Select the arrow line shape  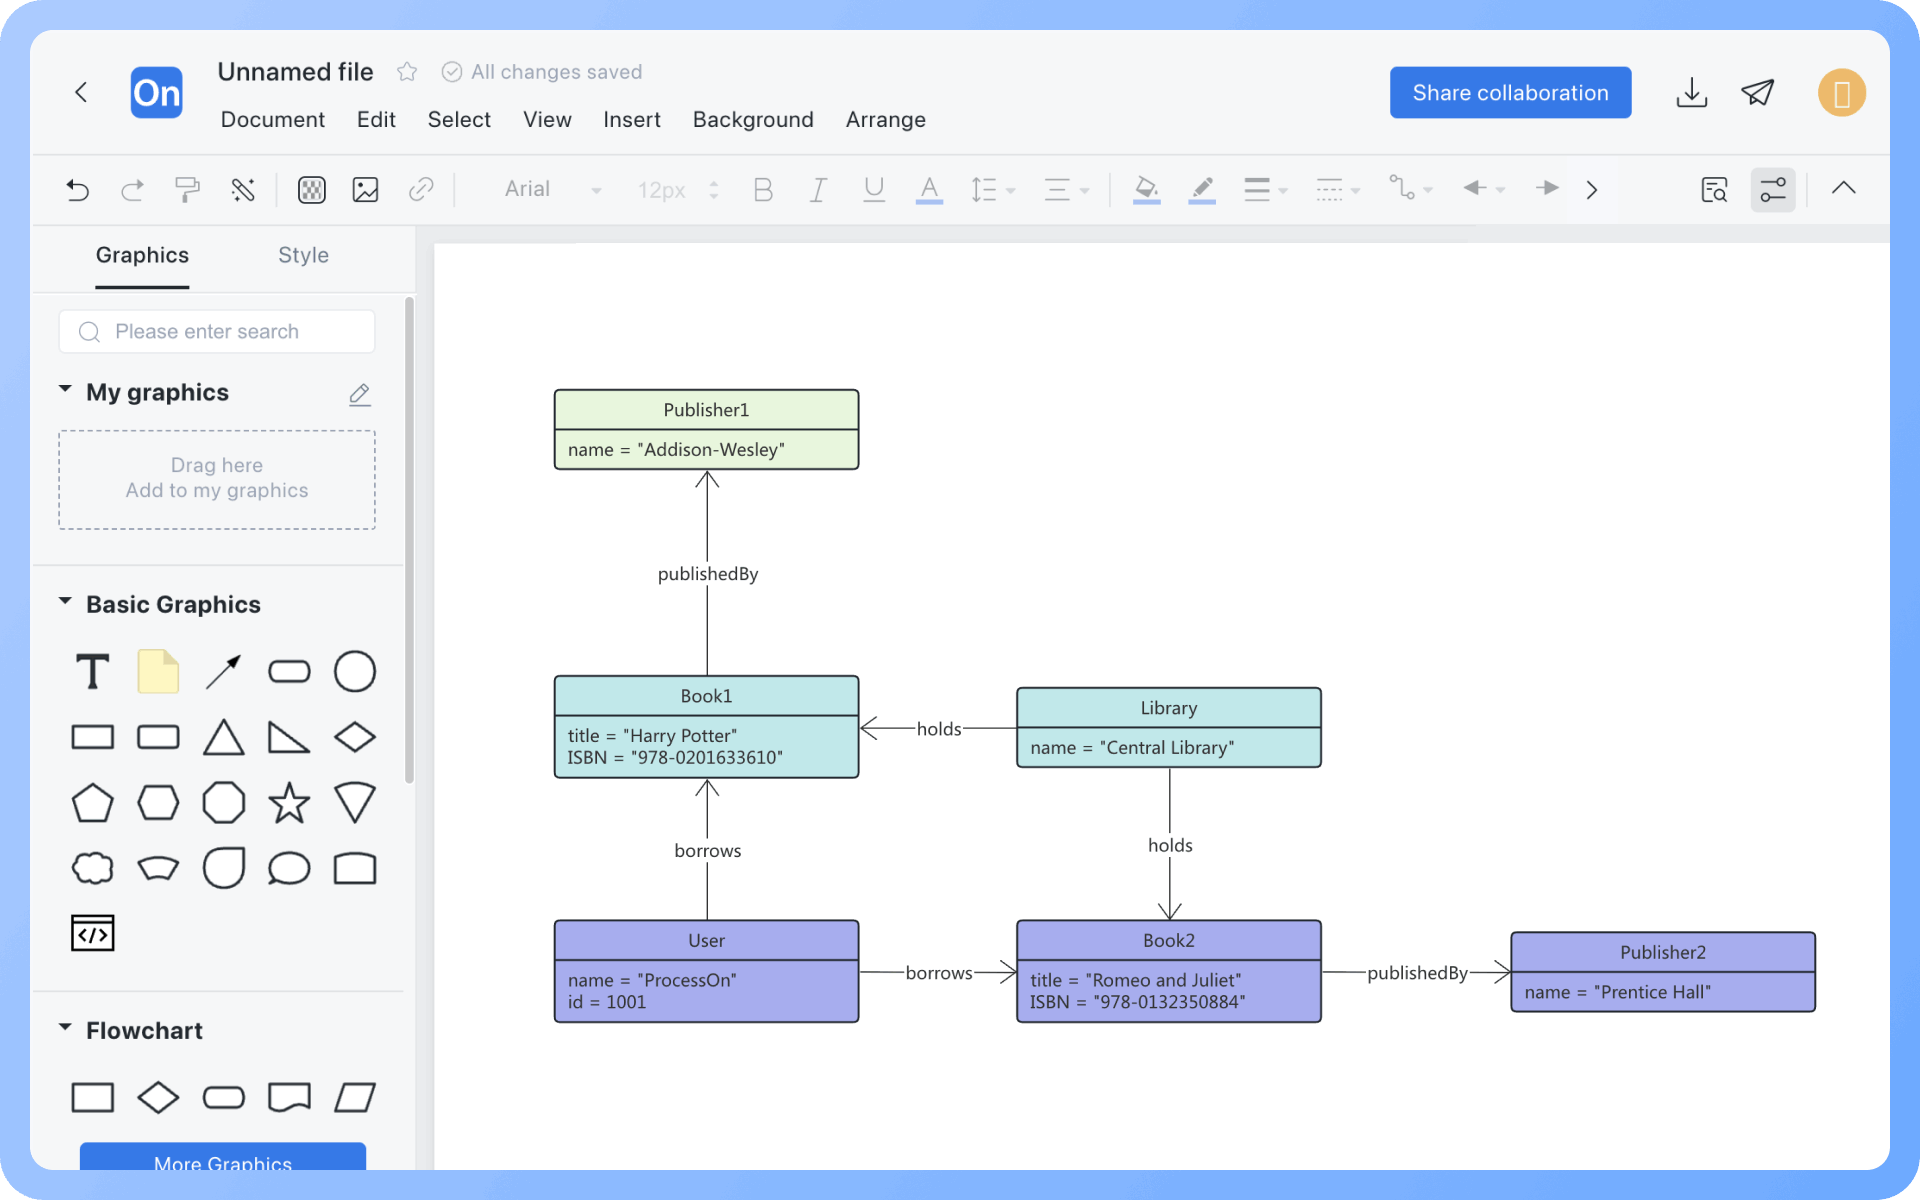point(223,672)
